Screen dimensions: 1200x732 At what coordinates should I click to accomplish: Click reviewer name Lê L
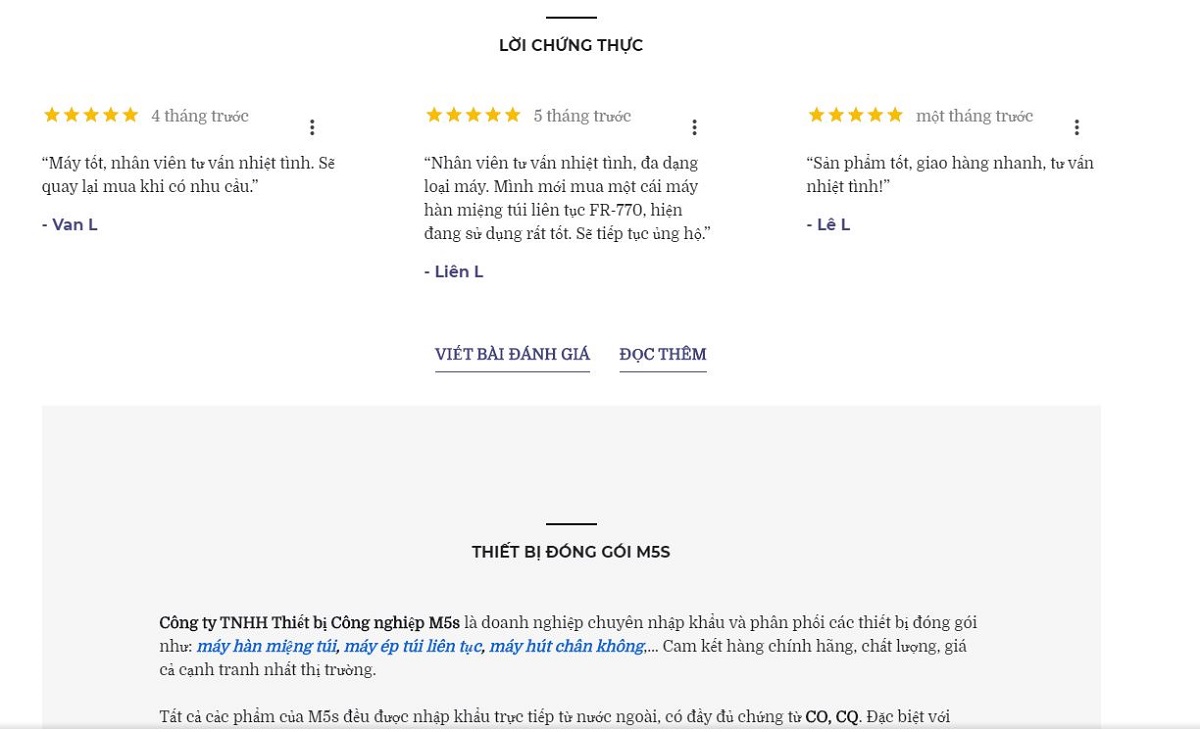tap(829, 225)
